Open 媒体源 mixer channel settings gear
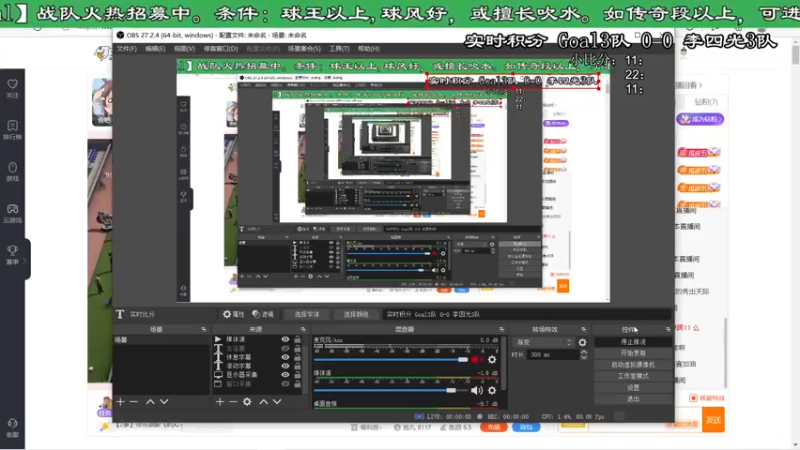Image resolution: width=800 pixels, height=450 pixels. (492, 390)
